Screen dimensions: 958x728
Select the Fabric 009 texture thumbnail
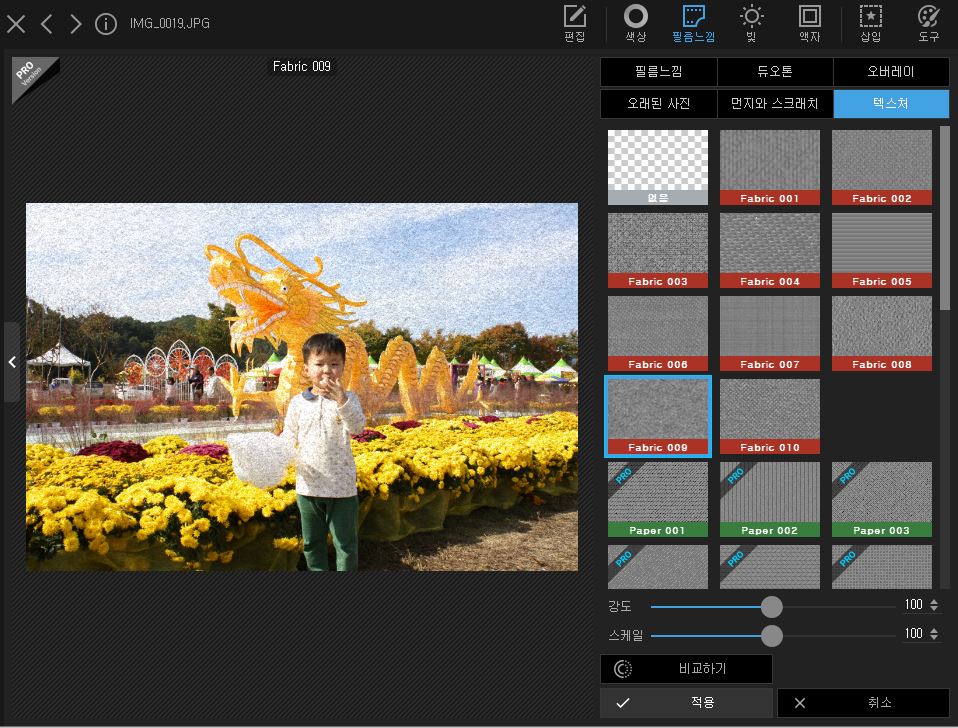(658, 416)
